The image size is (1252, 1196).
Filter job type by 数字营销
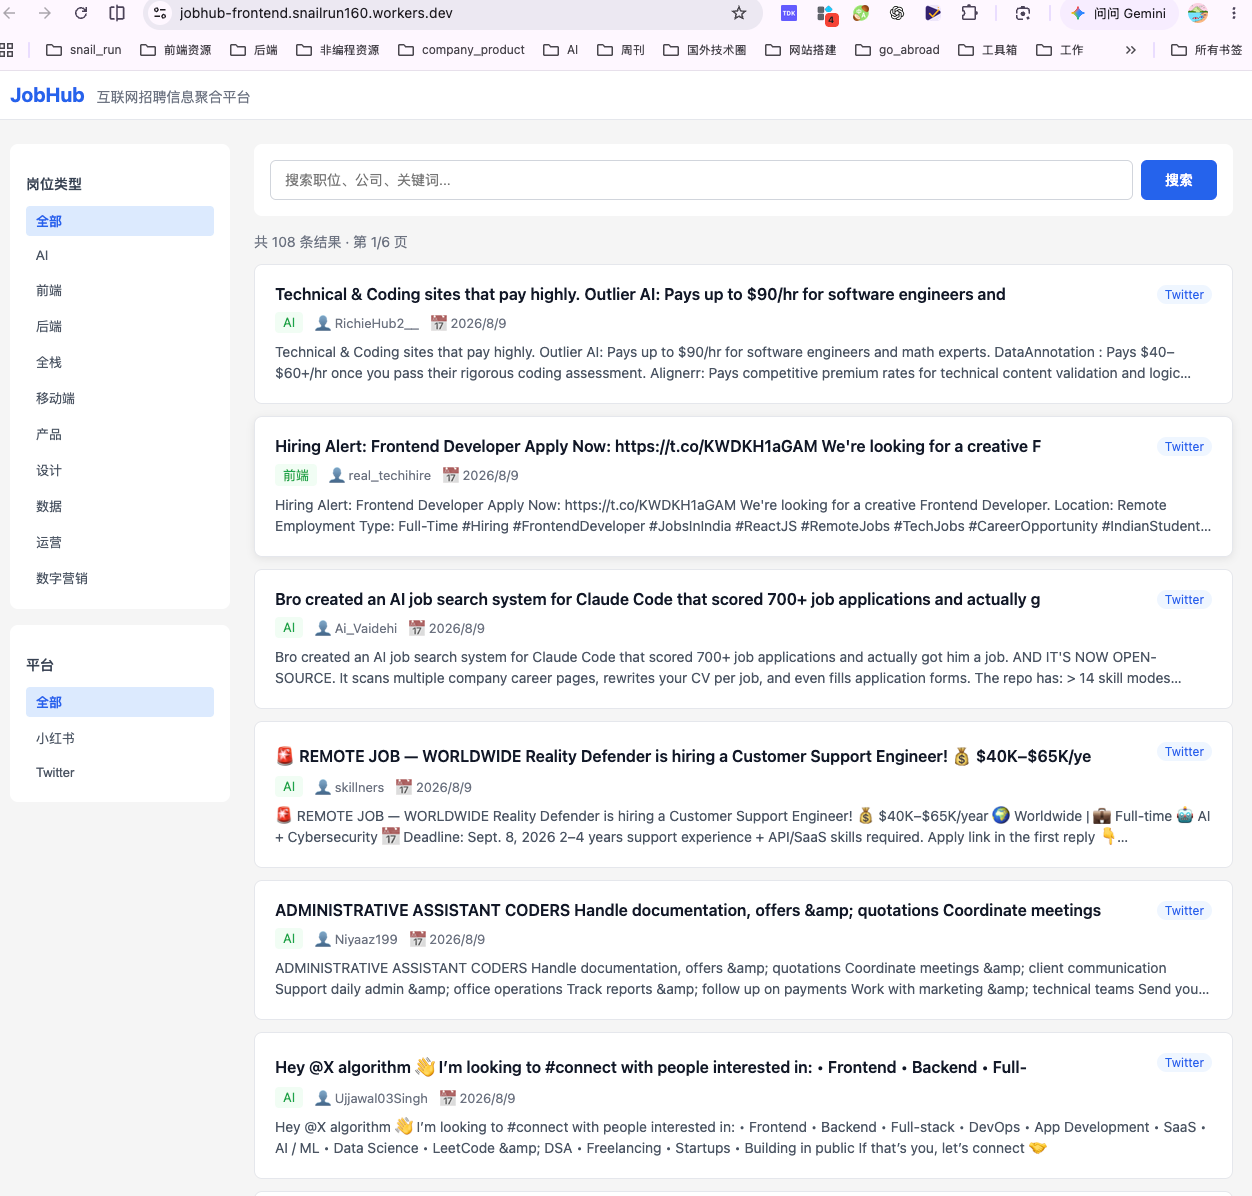[x=120, y=579]
